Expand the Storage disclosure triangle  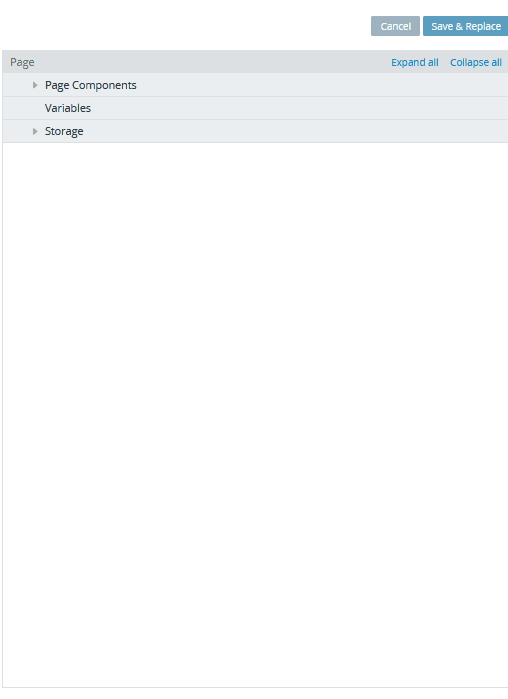pyautogui.click(x=35, y=132)
